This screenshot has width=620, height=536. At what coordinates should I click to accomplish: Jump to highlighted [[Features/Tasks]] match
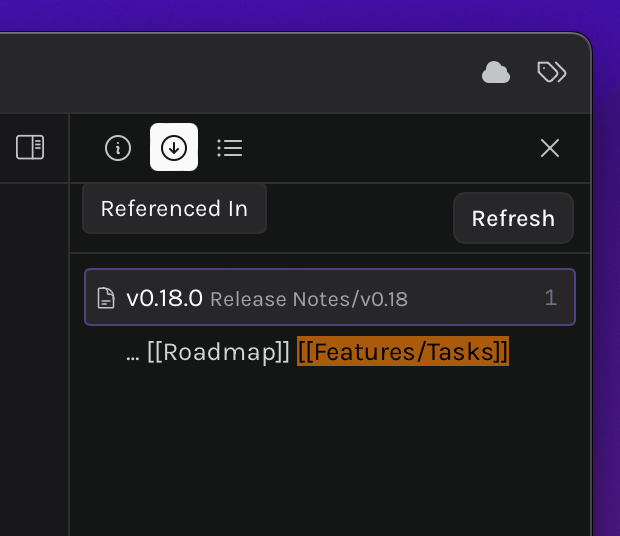pos(403,351)
